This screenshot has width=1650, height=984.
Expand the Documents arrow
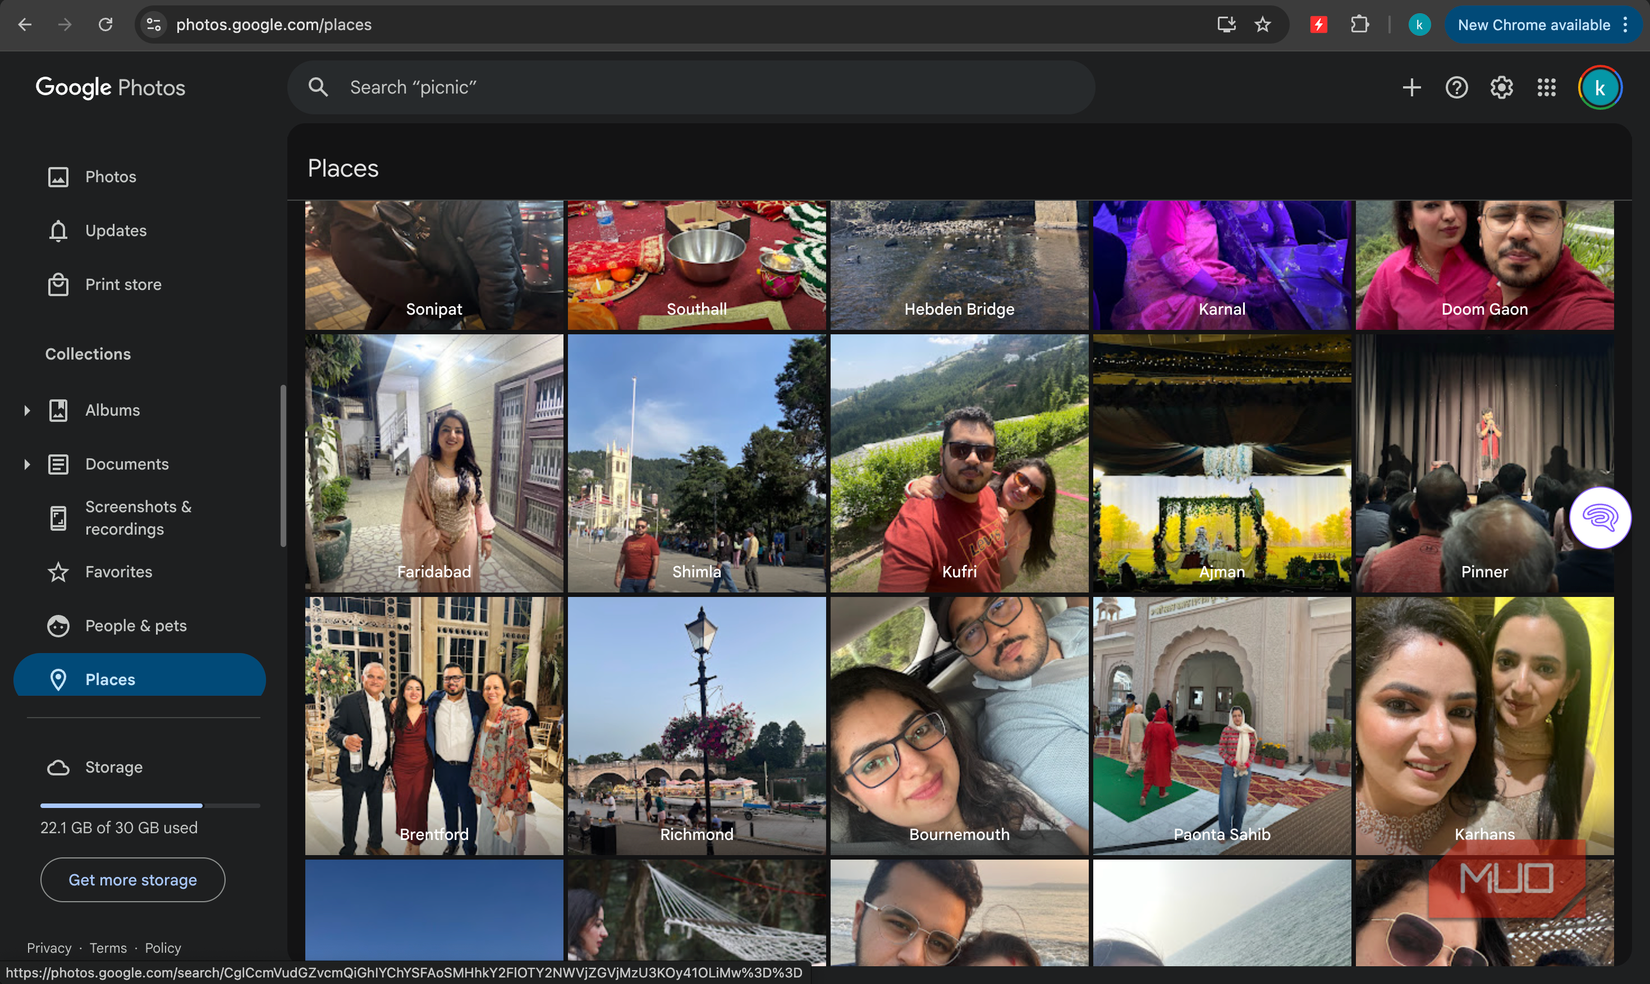coord(27,465)
